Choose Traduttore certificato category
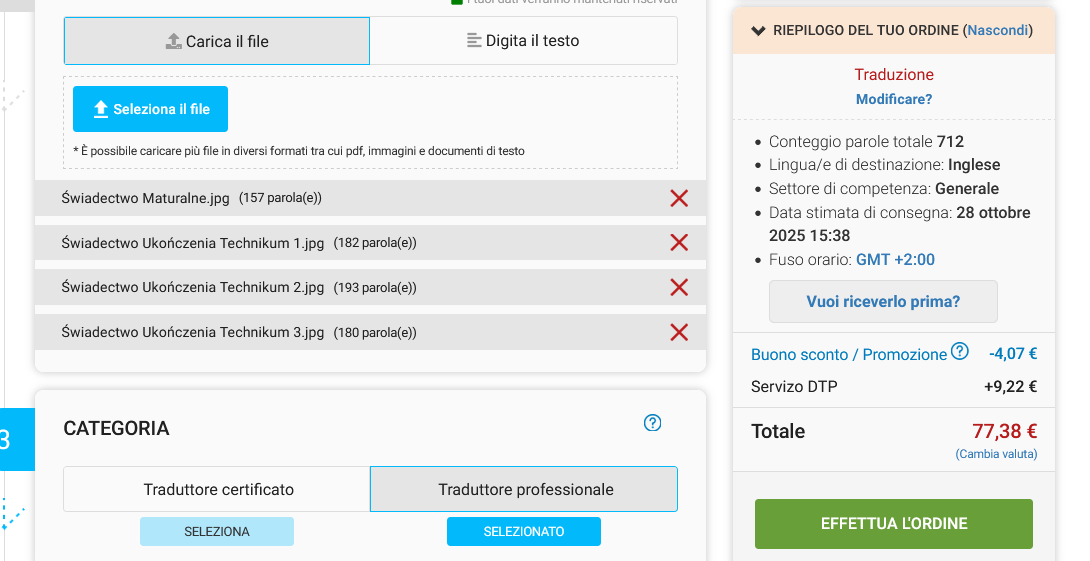This screenshot has height=561, width=1090. tap(218, 489)
